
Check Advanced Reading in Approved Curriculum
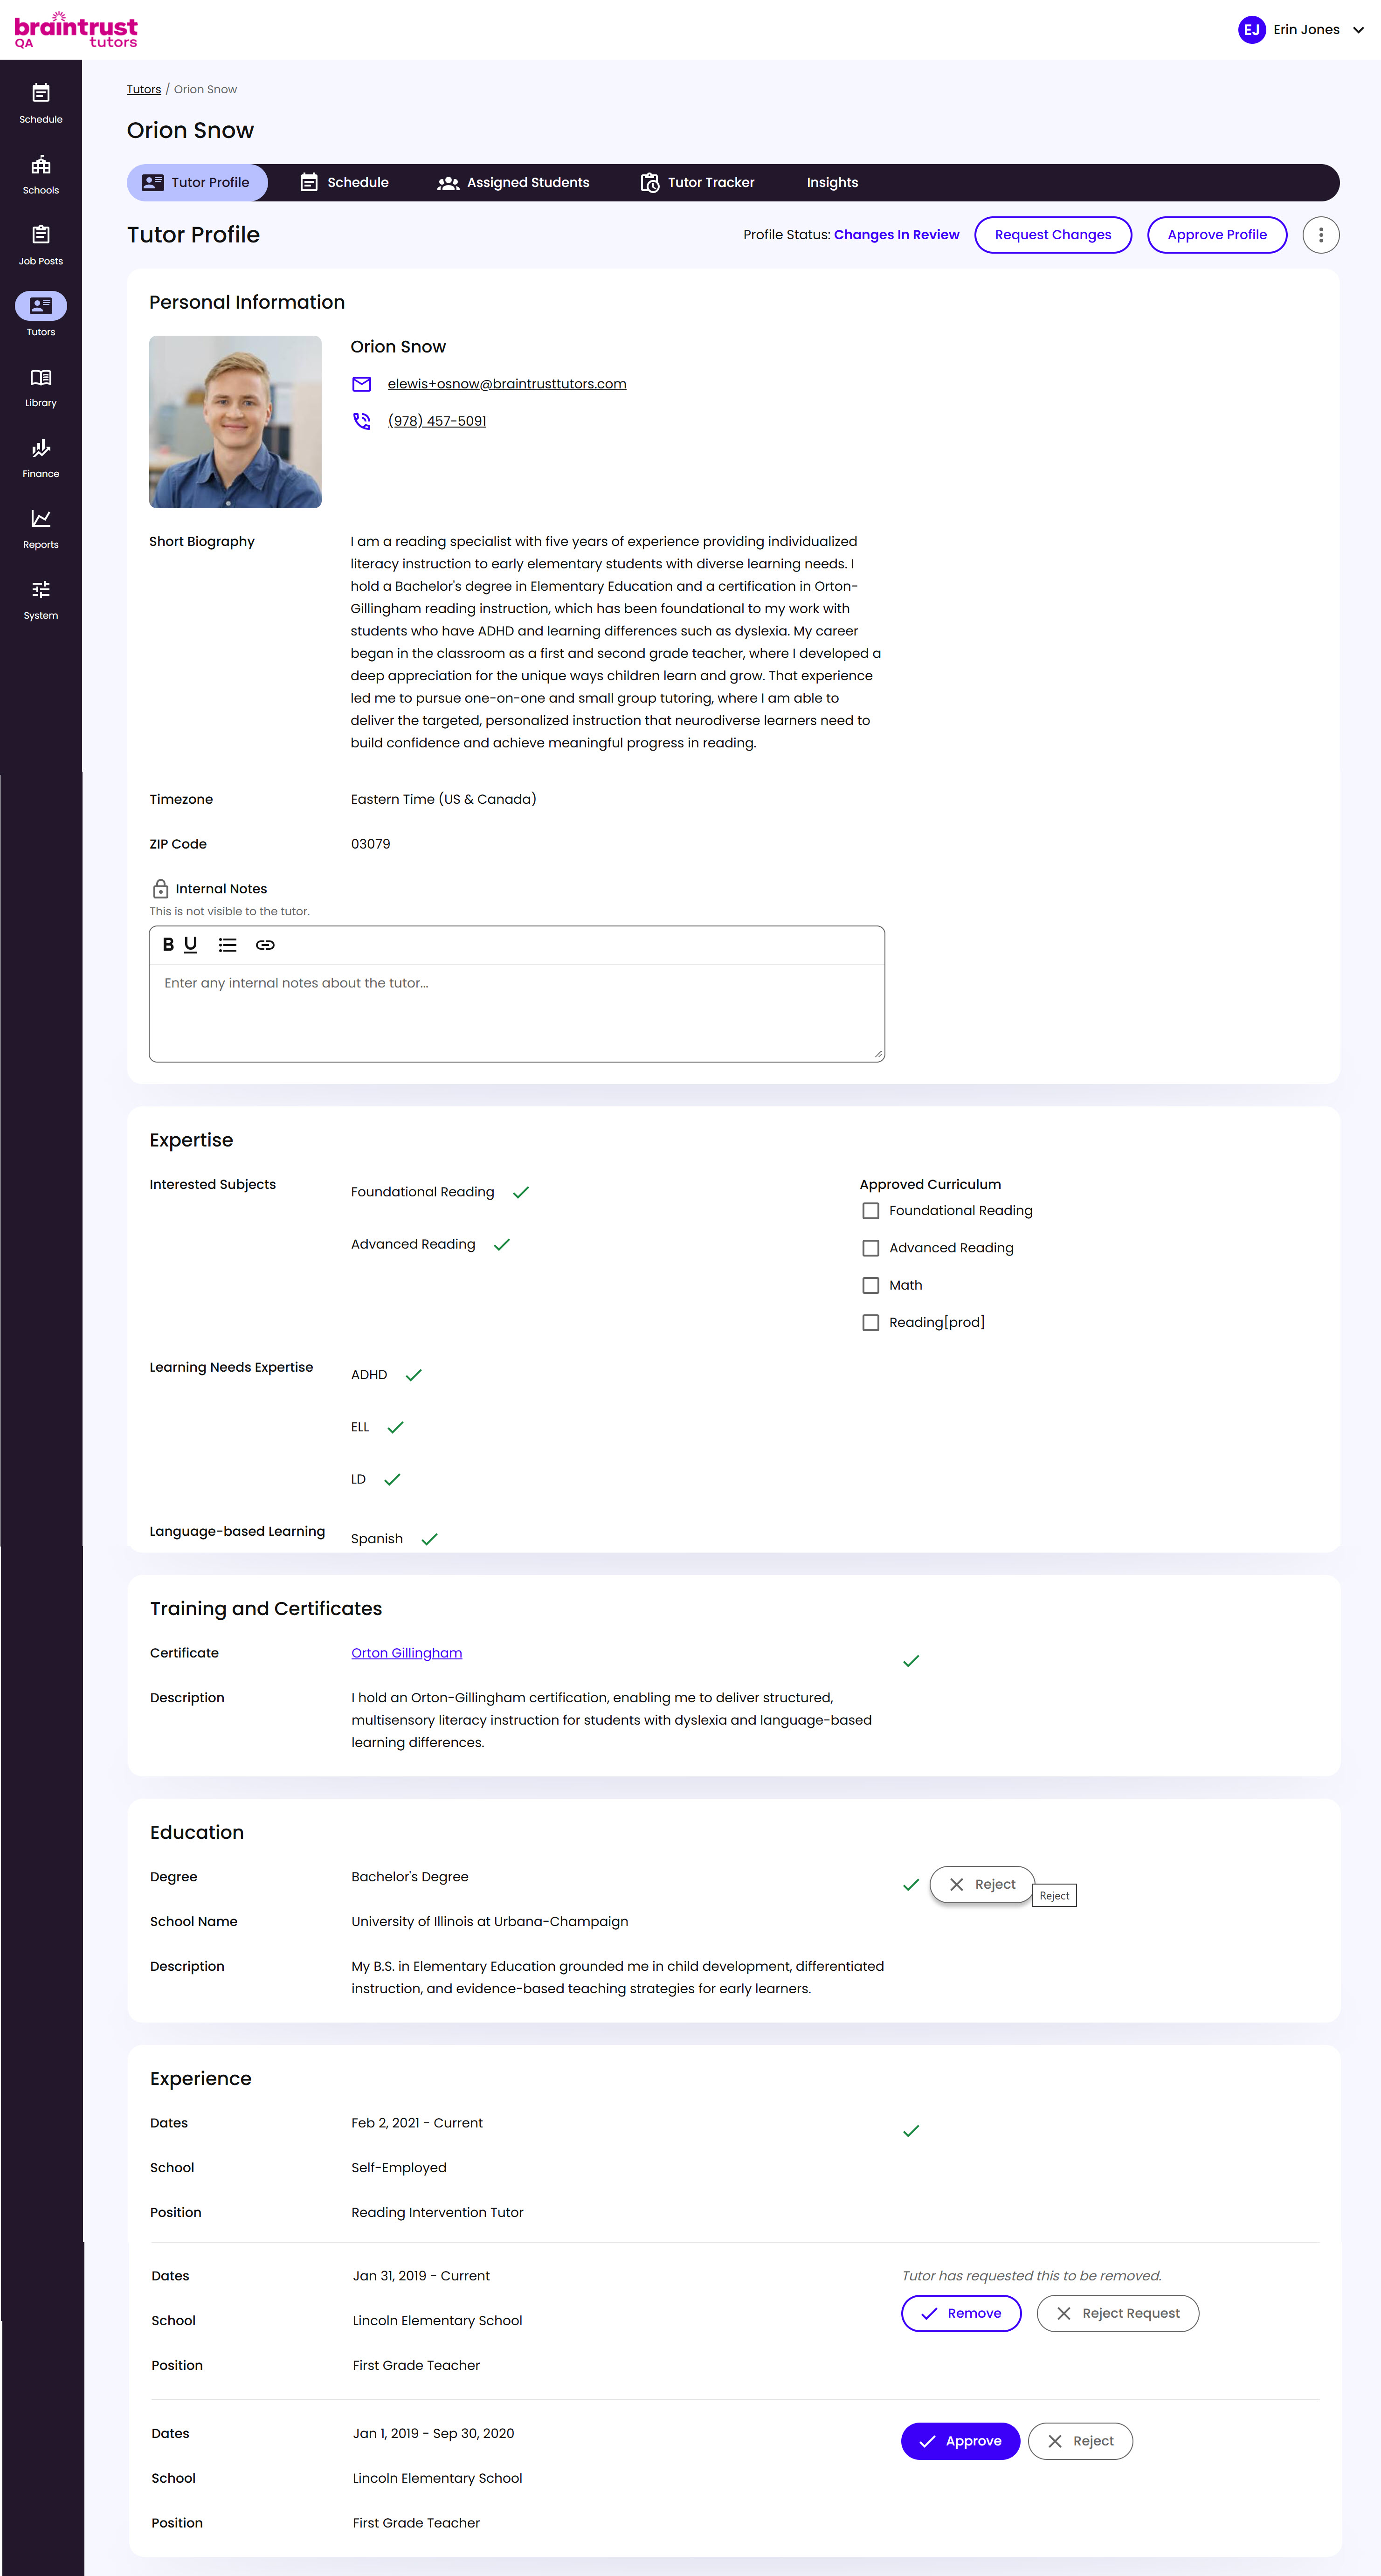point(871,1248)
